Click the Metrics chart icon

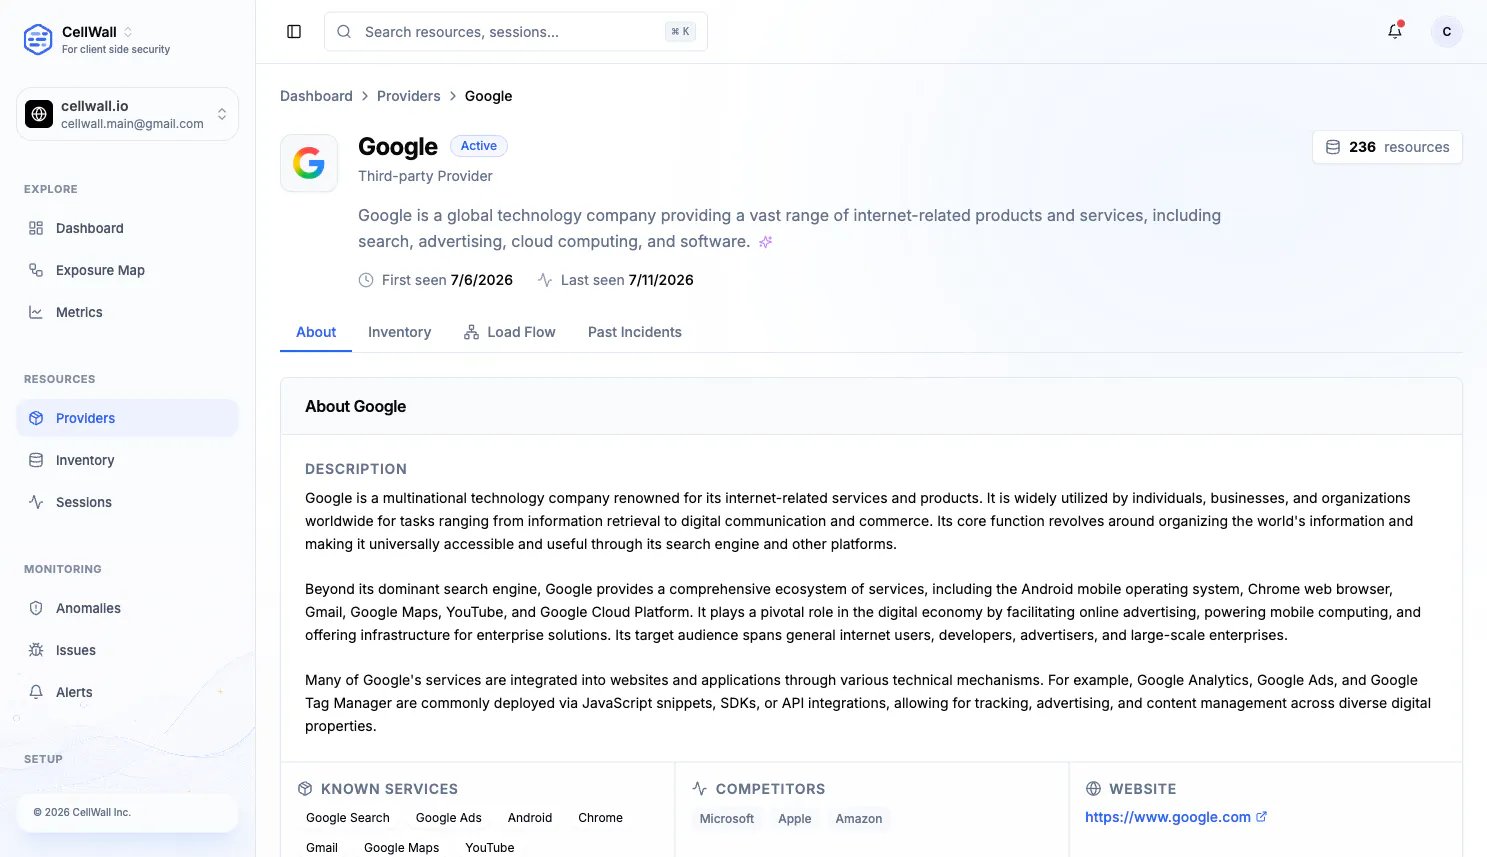point(36,312)
